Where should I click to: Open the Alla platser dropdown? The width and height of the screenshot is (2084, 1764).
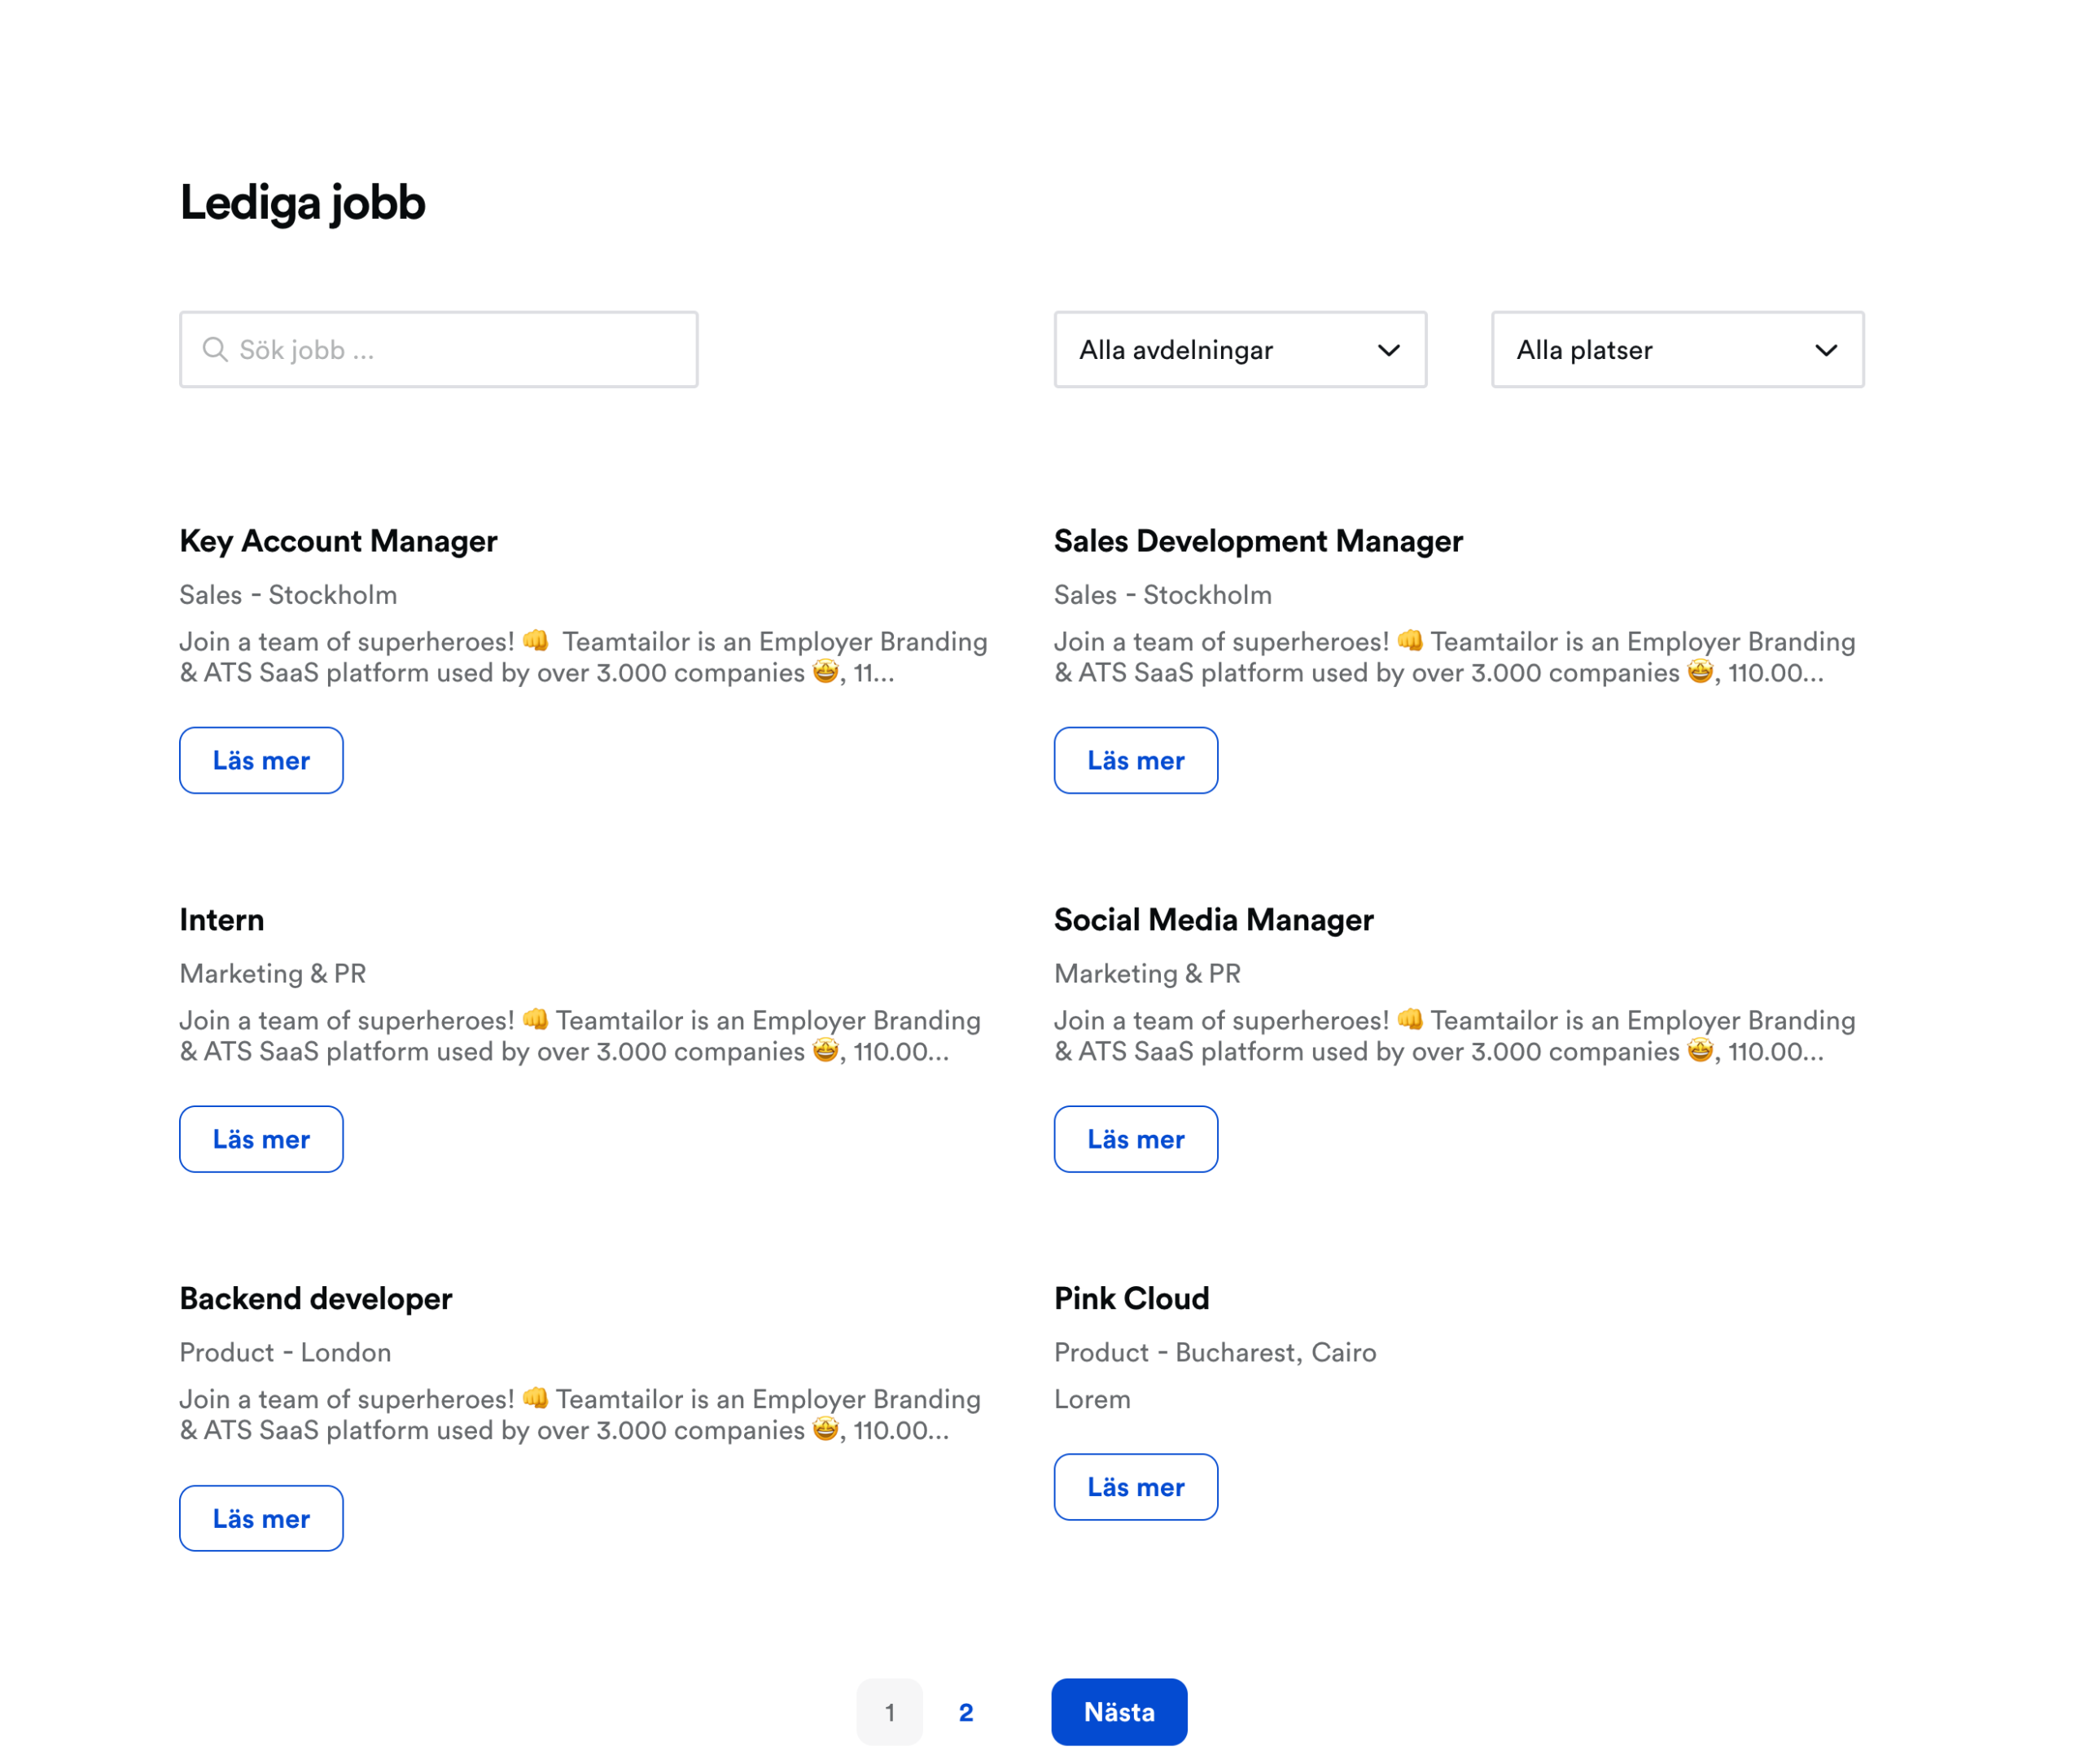tap(1677, 350)
